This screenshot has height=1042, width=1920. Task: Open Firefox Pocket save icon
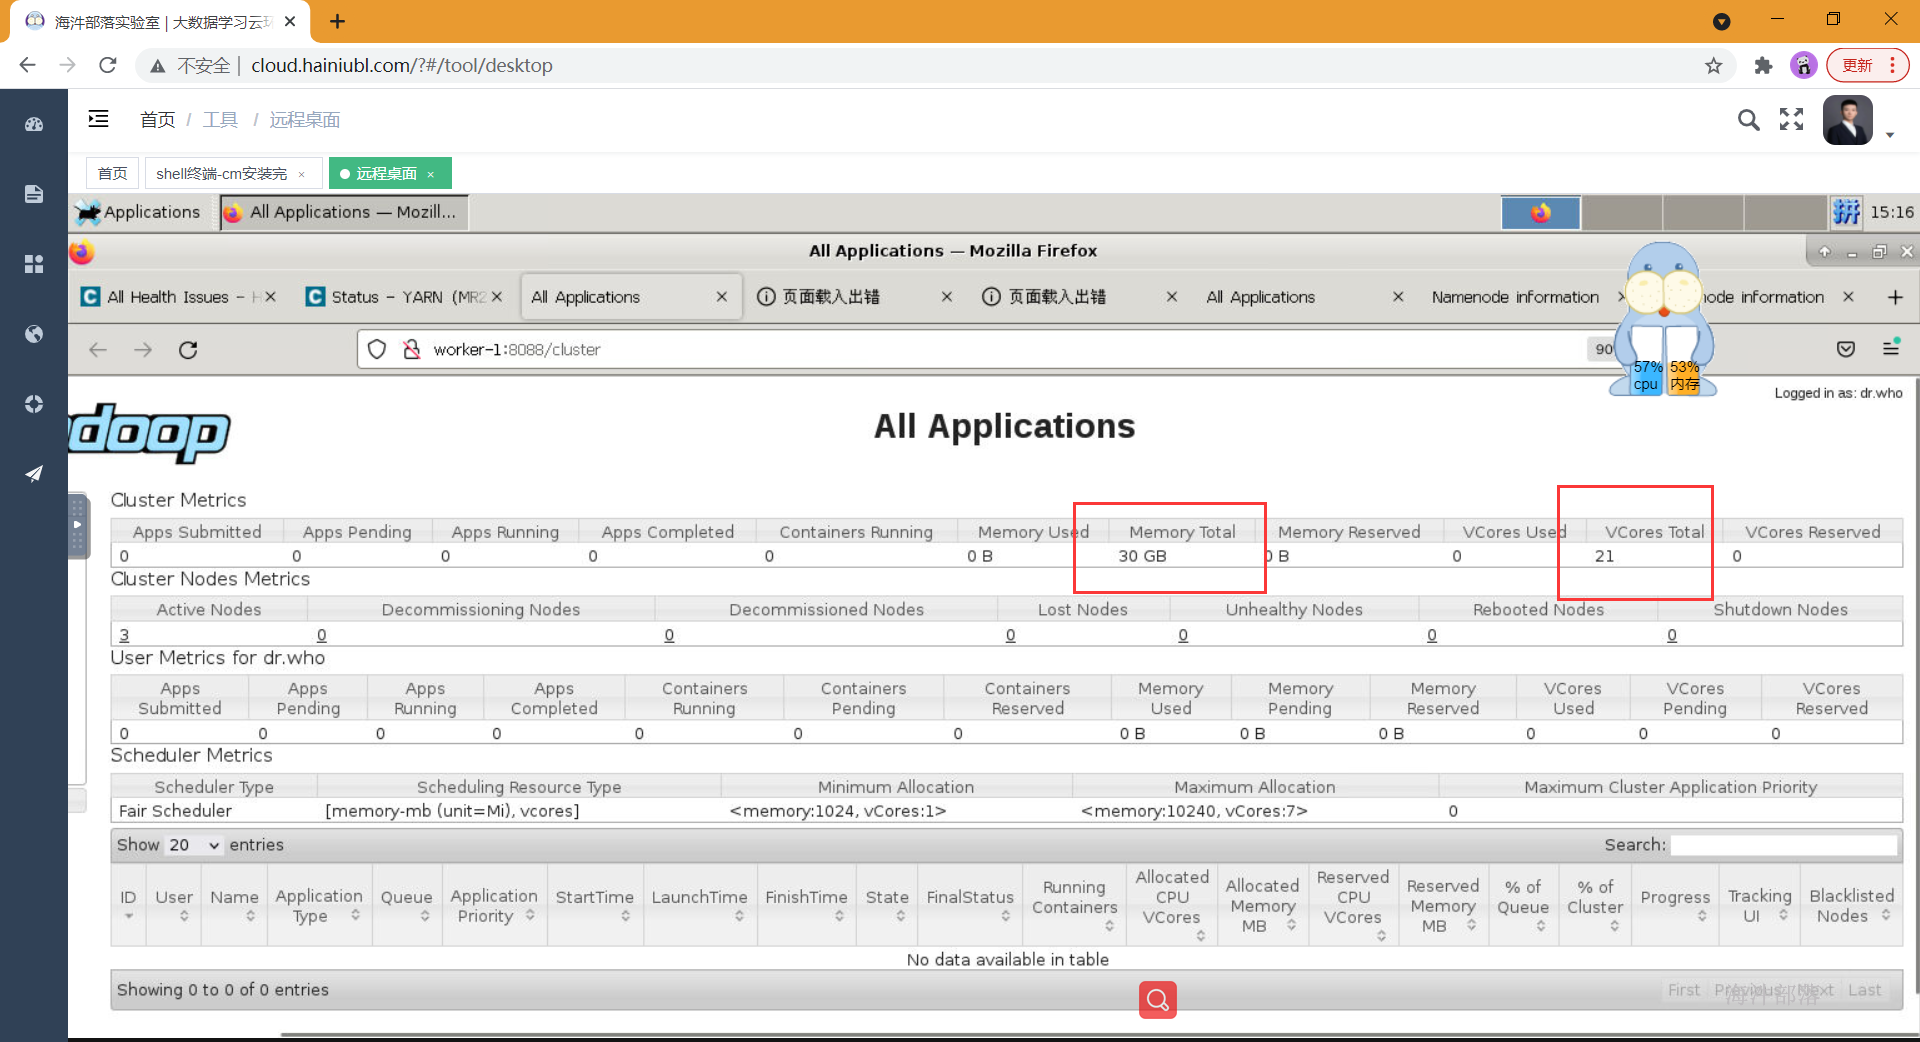(1846, 348)
